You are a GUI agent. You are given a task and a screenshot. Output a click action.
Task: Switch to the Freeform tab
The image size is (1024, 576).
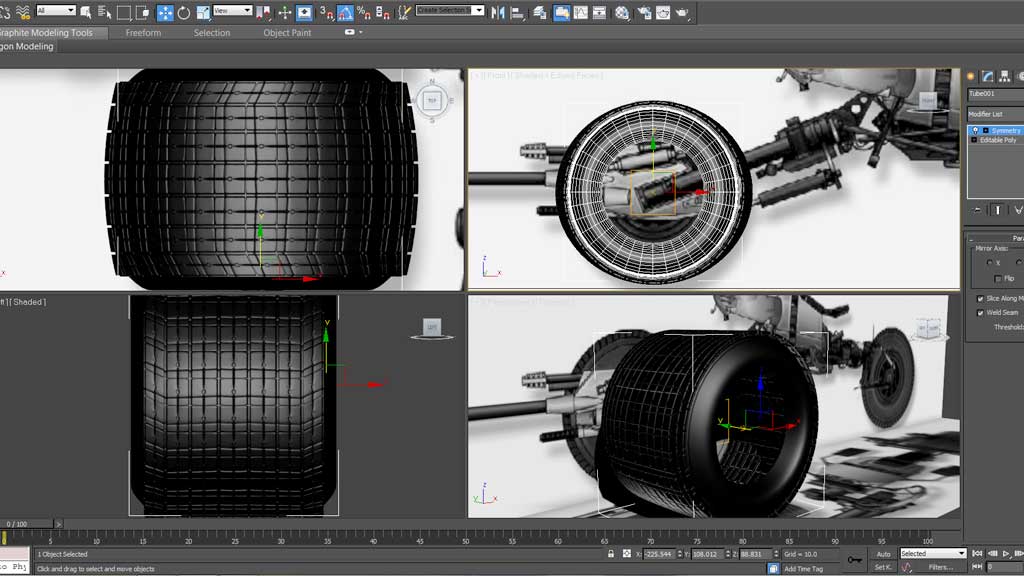pos(143,33)
